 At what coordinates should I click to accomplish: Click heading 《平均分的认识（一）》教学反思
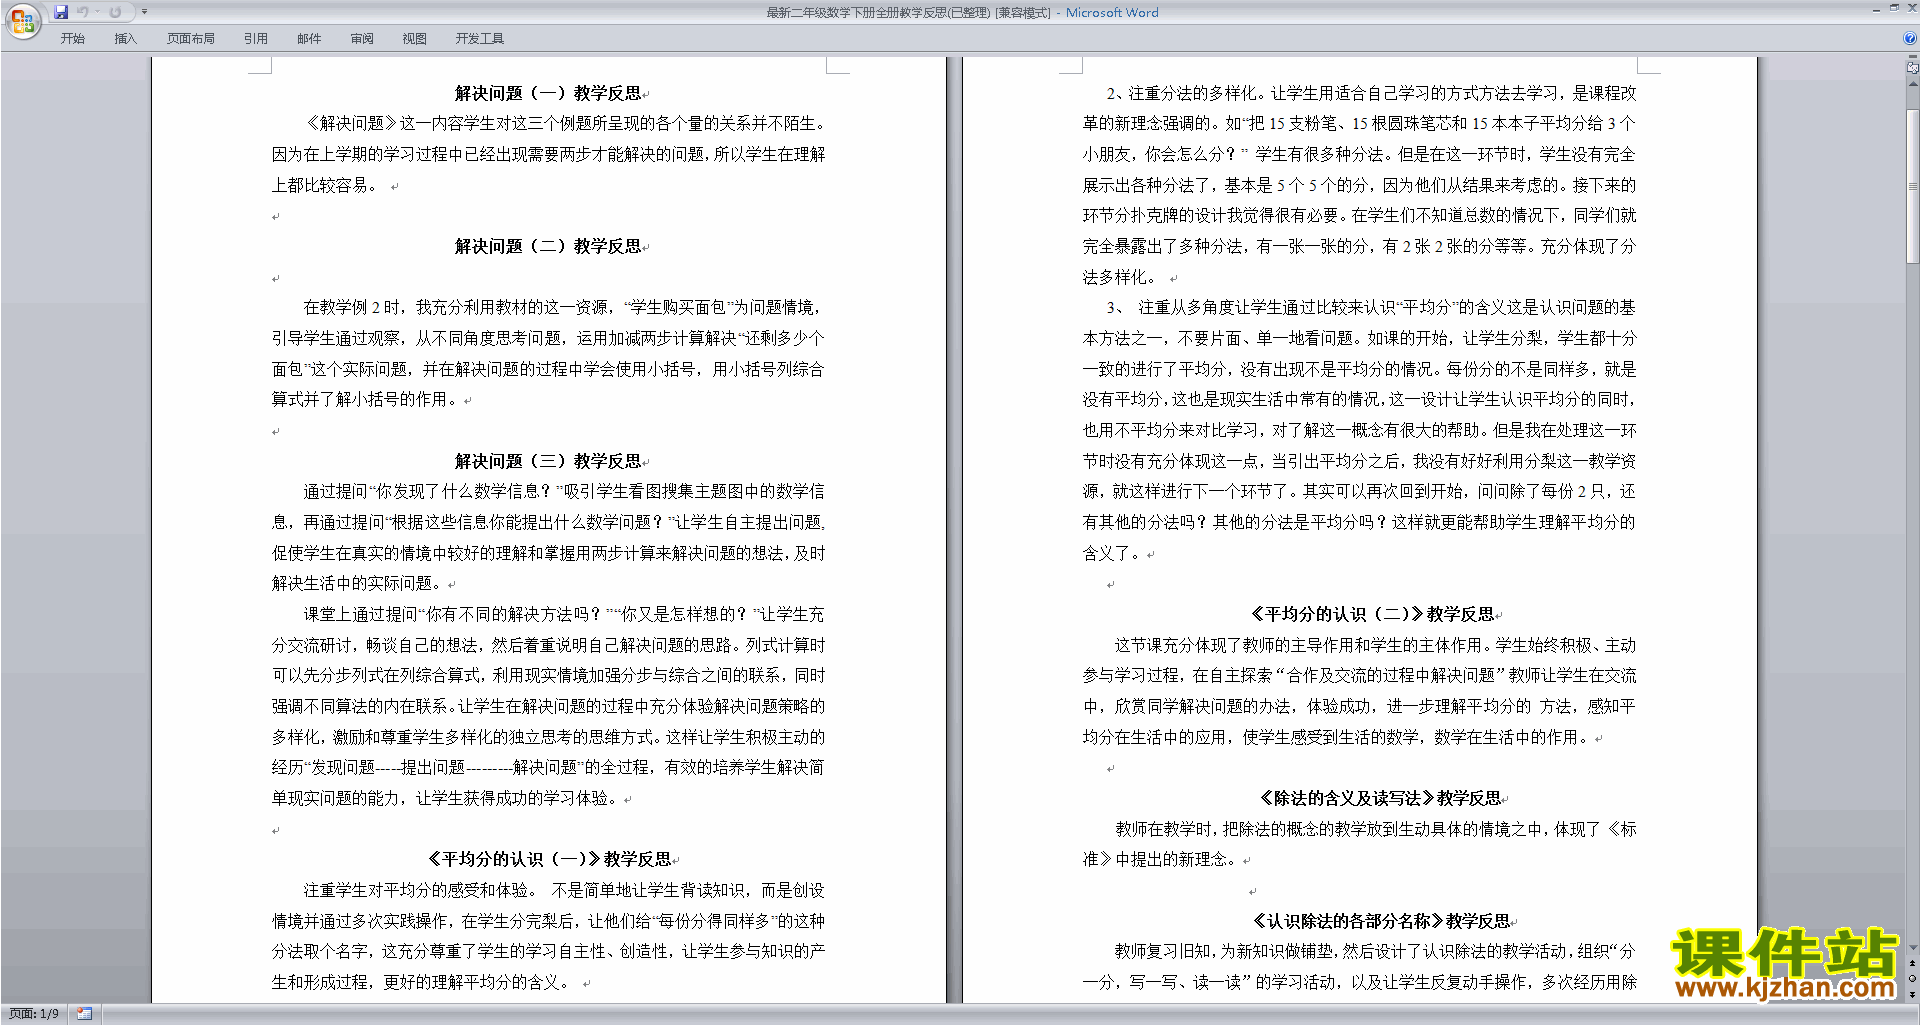549,859
